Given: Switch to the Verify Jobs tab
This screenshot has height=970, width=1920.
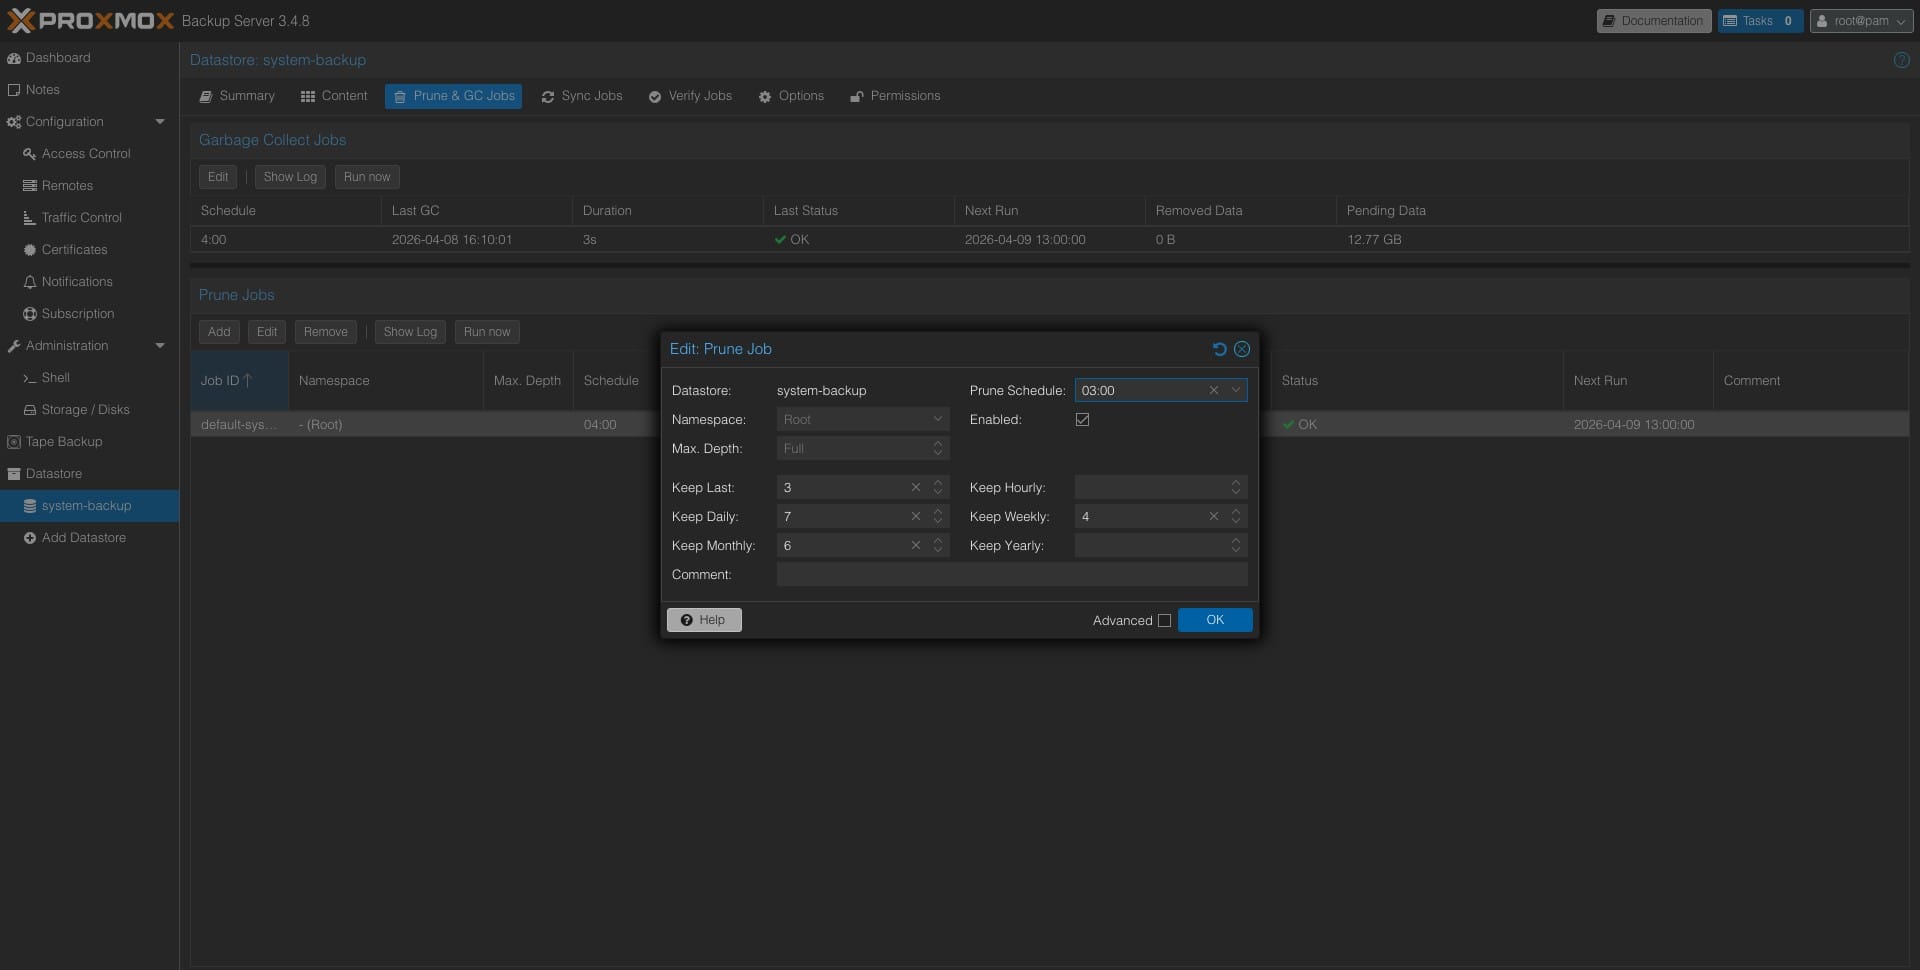Looking at the screenshot, I should click(x=690, y=96).
